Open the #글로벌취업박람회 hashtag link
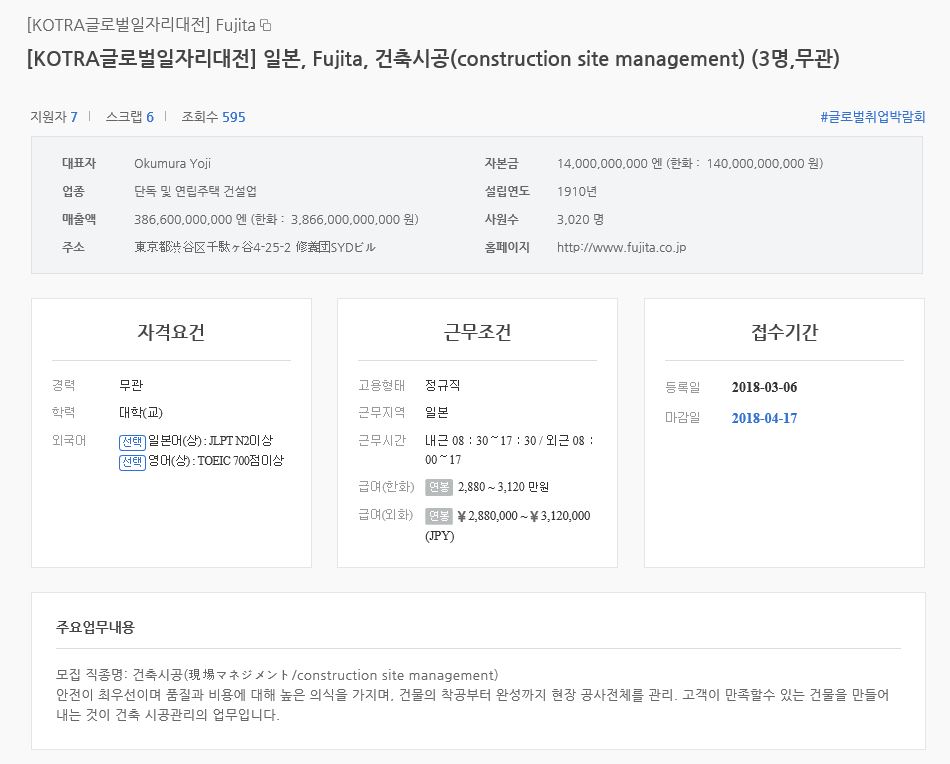This screenshot has width=950, height=764. click(872, 117)
